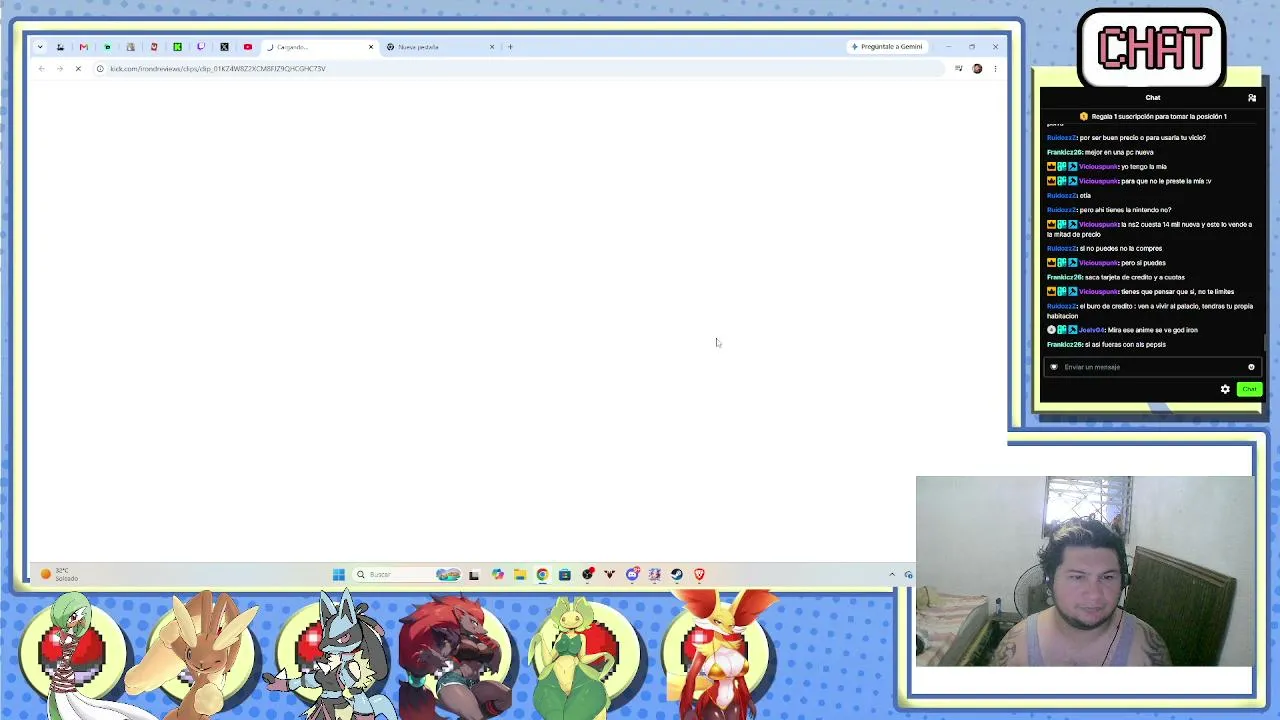Image resolution: width=1280 pixels, height=720 pixels.
Task: Switch to Google Chrome on the taskbar
Action: (542, 575)
